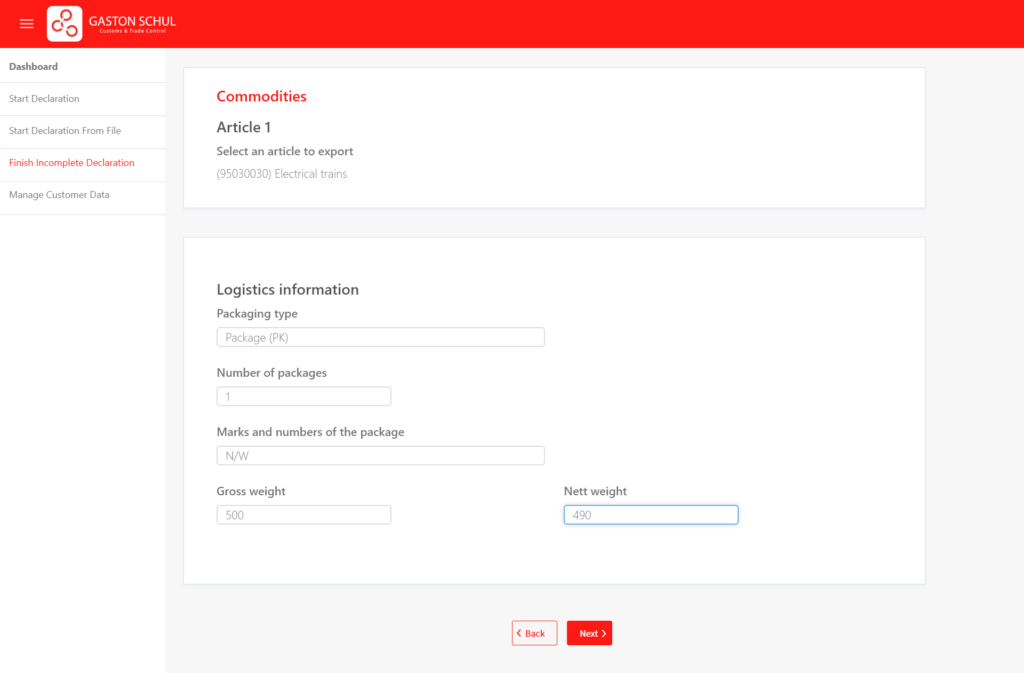Click the Gaston Schul brand name text
Screen dimensions: 1024x673
click(132, 21)
